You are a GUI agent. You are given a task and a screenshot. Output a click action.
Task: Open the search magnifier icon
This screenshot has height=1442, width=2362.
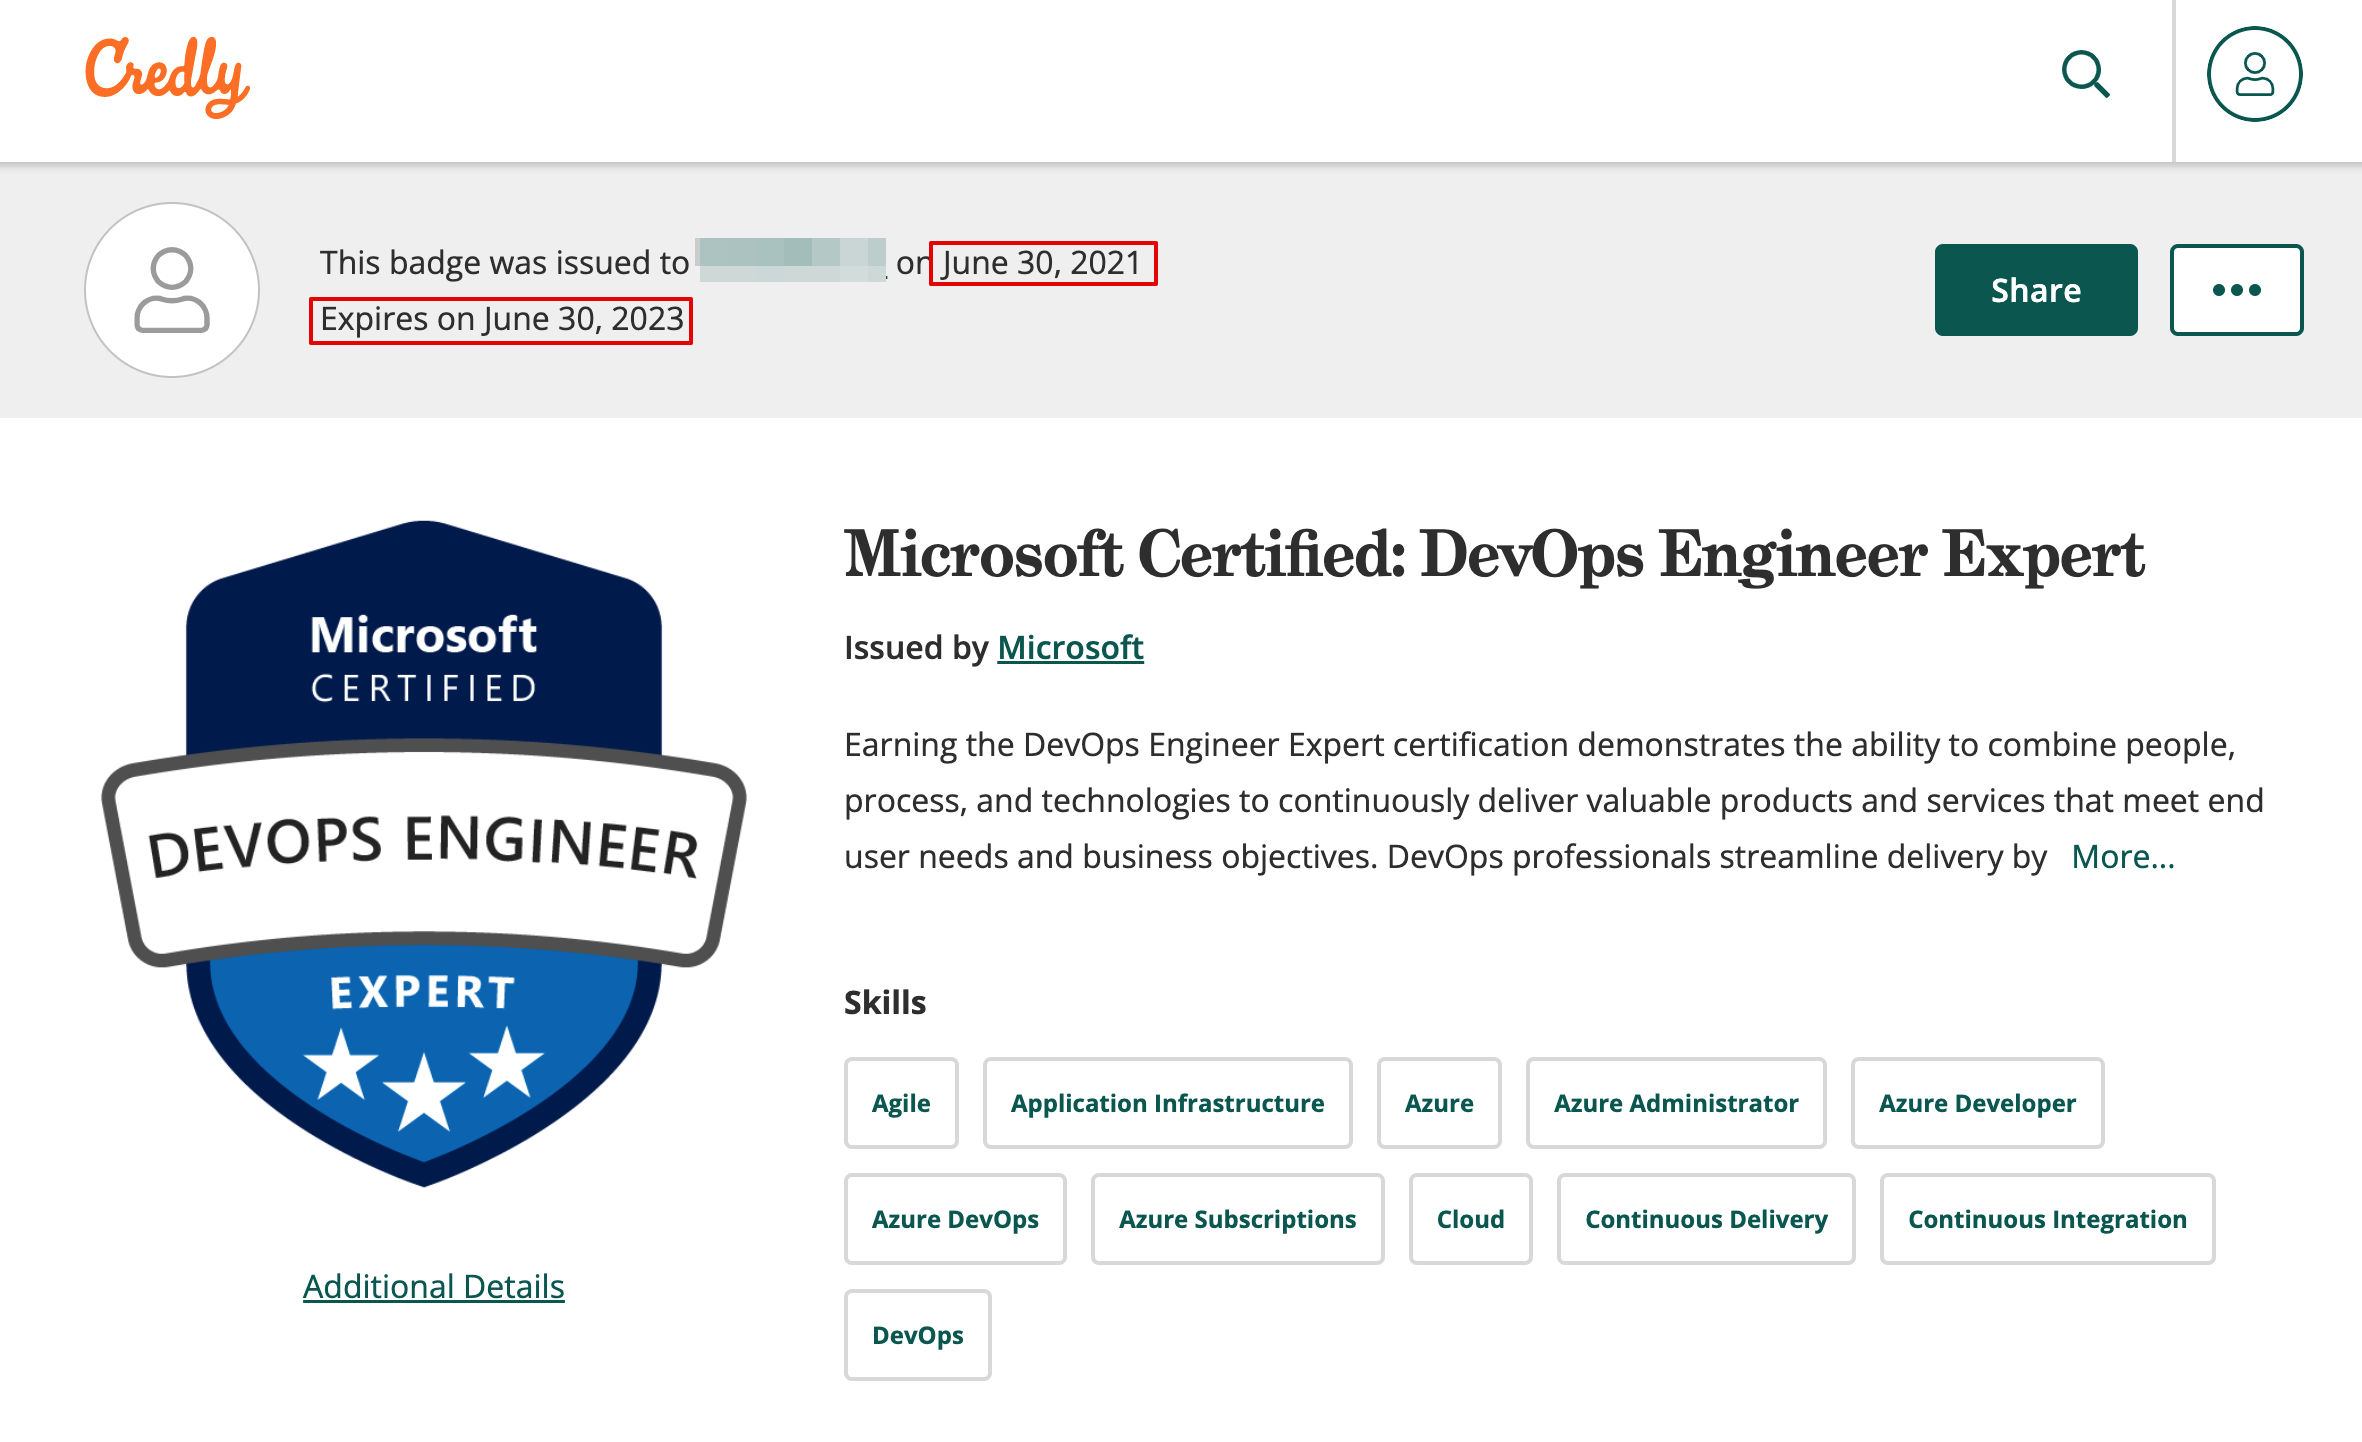tap(2085, 75)
